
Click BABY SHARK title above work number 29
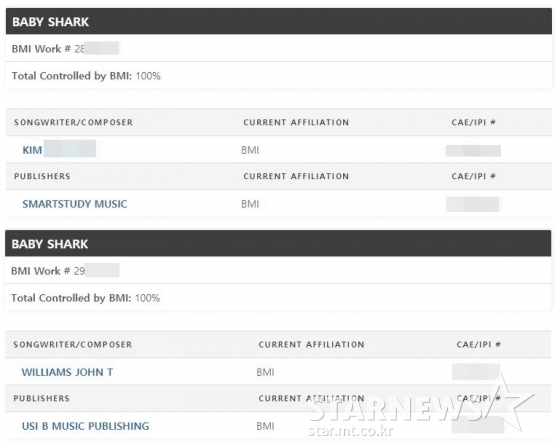tap(50, 244)
